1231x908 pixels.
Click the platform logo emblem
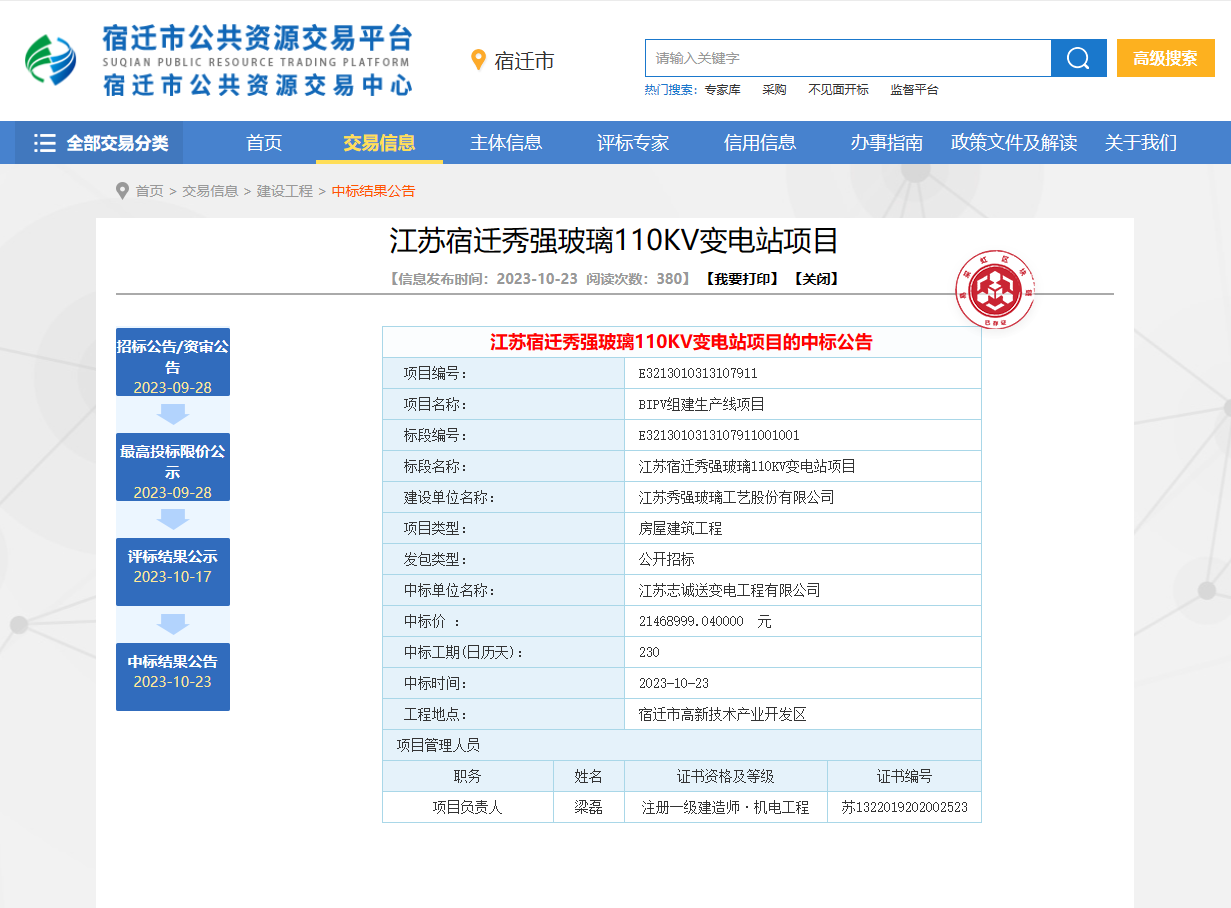coord(51,61)
